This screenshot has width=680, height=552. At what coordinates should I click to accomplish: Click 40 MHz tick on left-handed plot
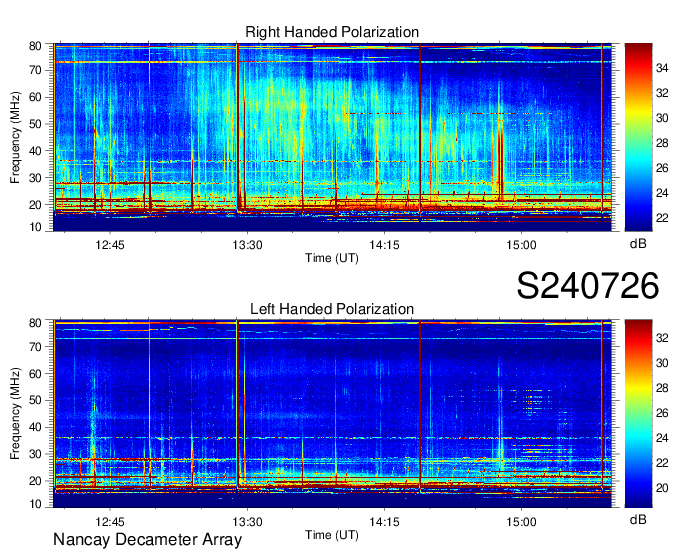35,427
